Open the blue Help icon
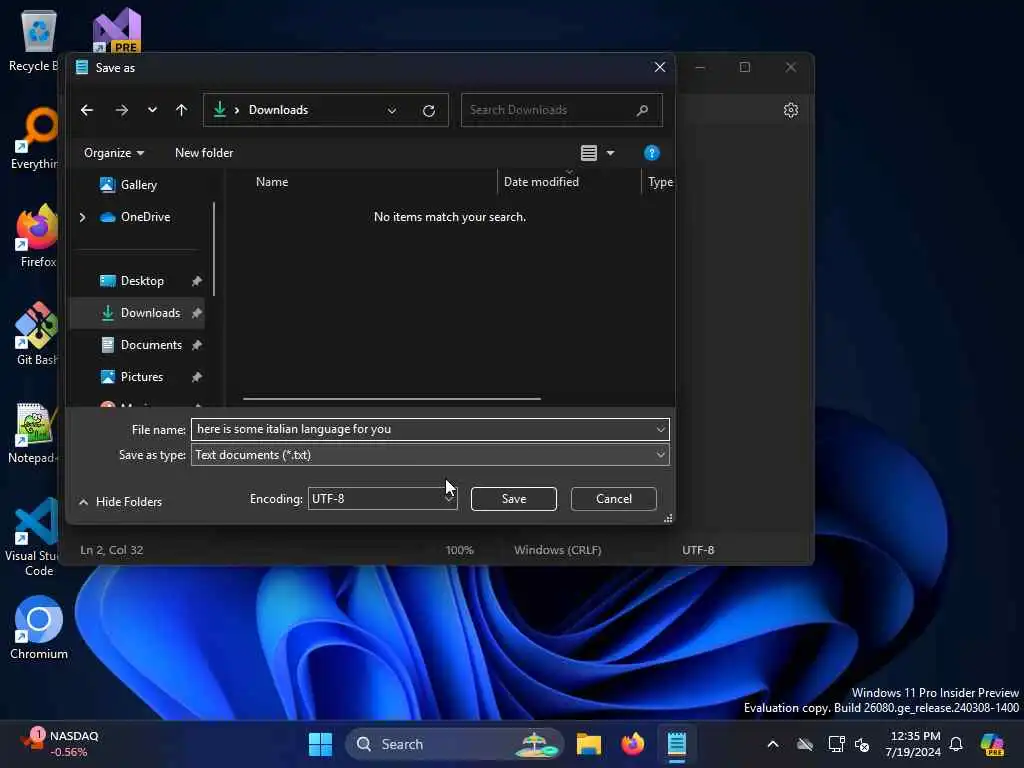This screenshot has height=768, width=1024. 651,153
